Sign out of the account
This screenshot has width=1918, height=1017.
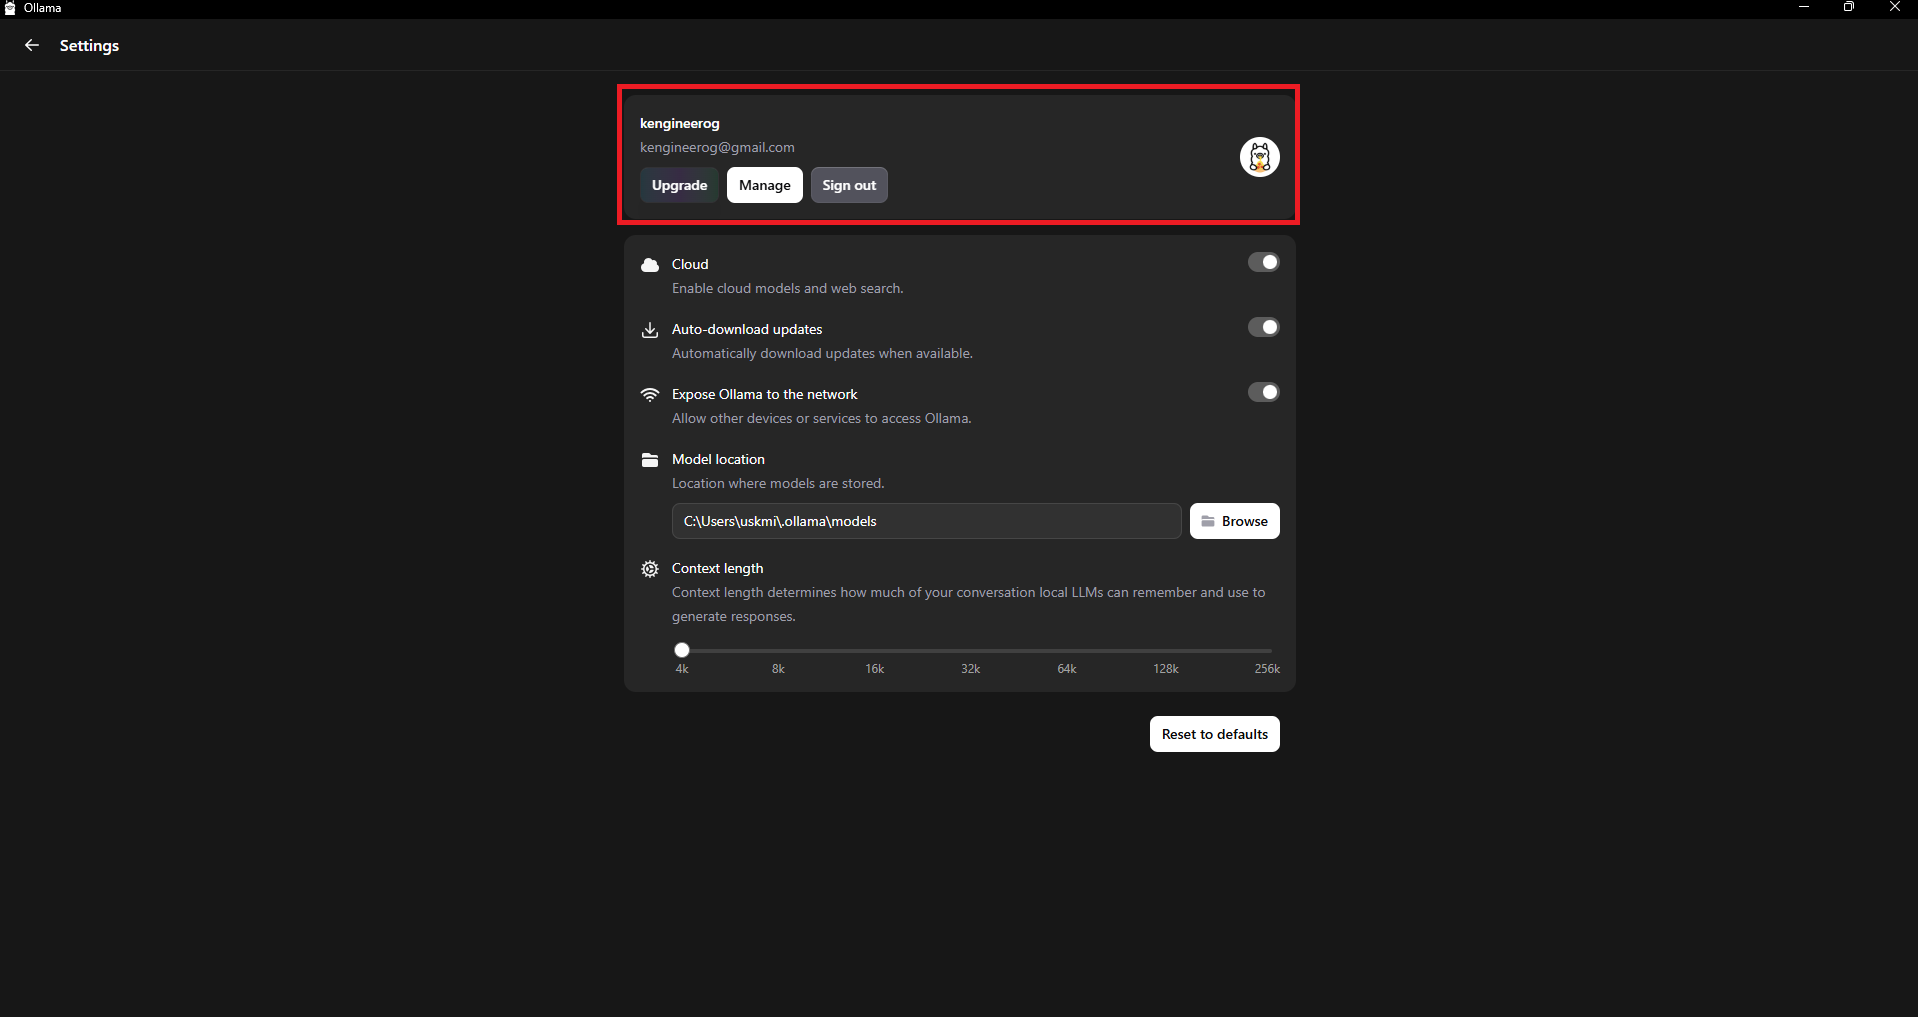tap(849, 185)
